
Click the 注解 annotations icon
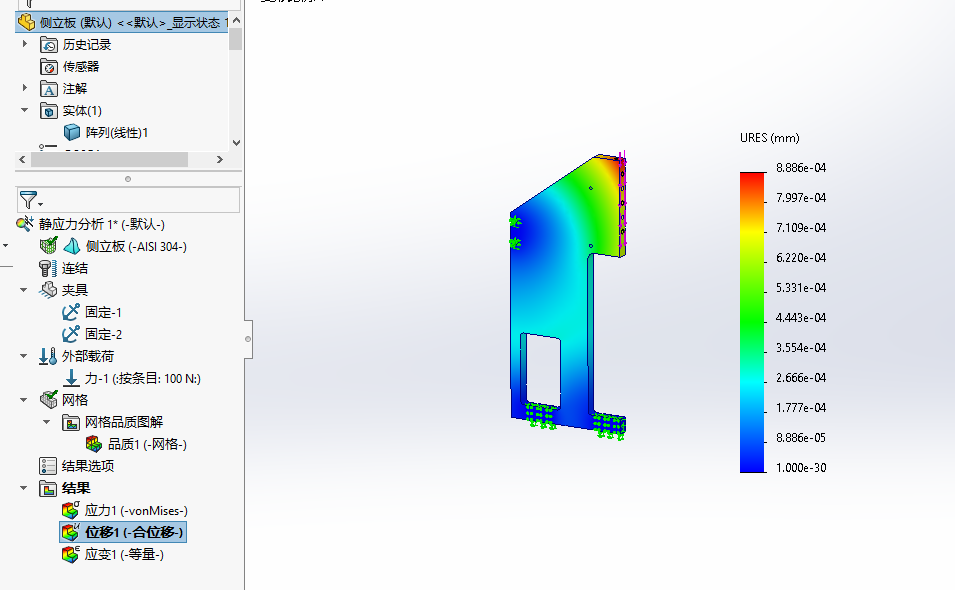pyautogui.click(x=49, y=89)
